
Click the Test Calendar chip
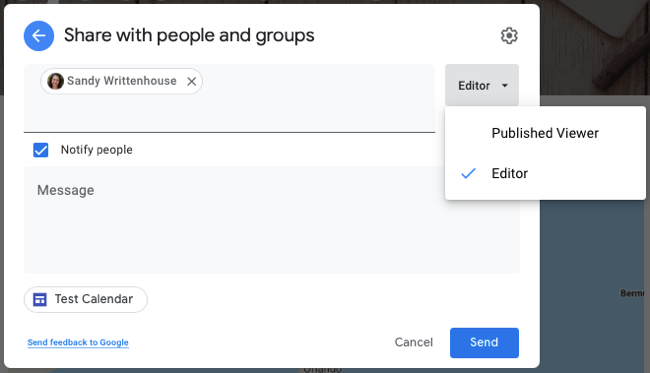[x=85, y=299]
